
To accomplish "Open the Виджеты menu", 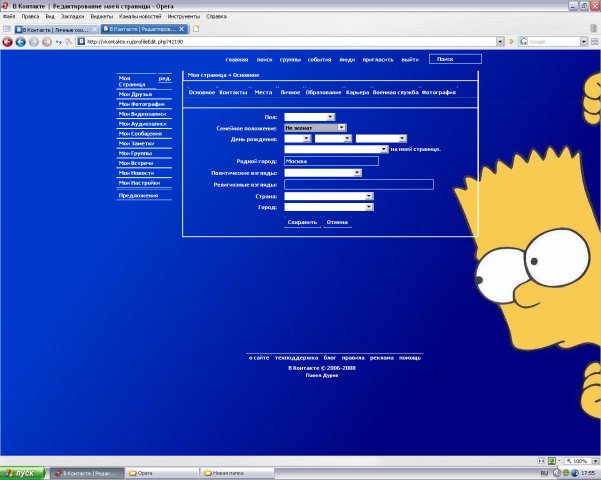I will pyautogui.click(x=102, y=16).
